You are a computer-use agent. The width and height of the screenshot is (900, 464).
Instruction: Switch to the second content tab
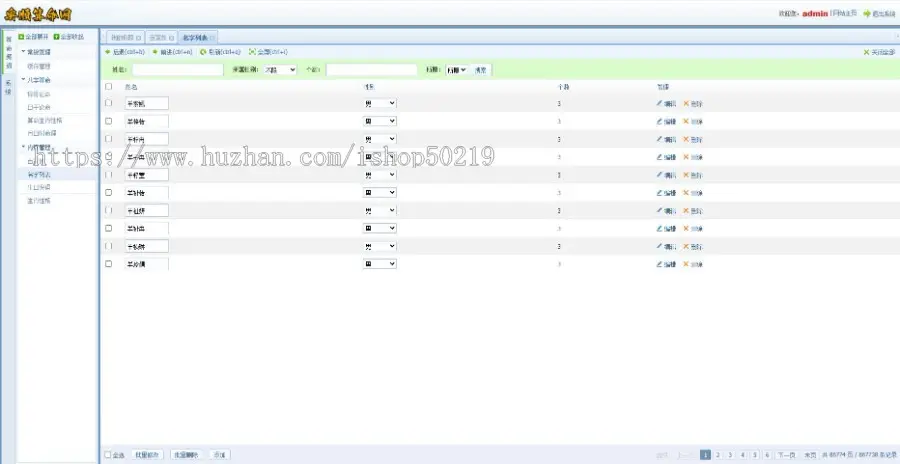point(161,37)
